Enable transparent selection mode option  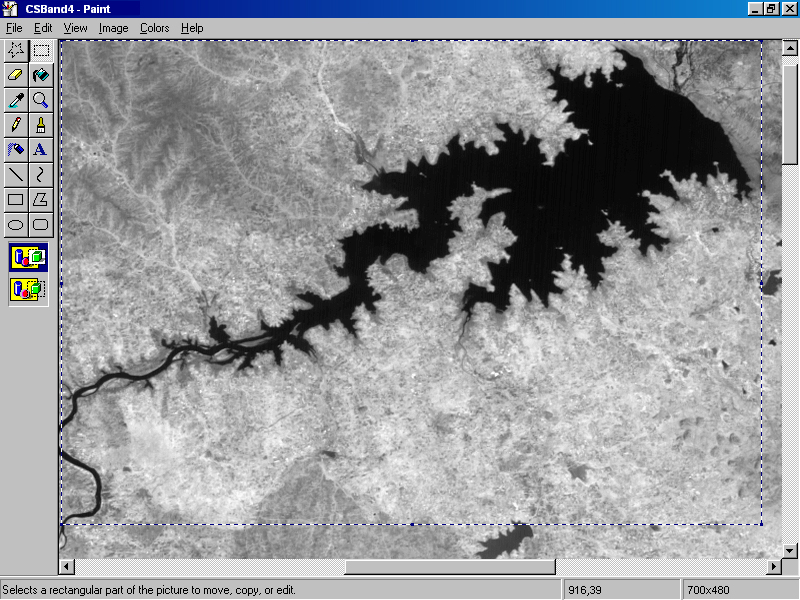29,289
